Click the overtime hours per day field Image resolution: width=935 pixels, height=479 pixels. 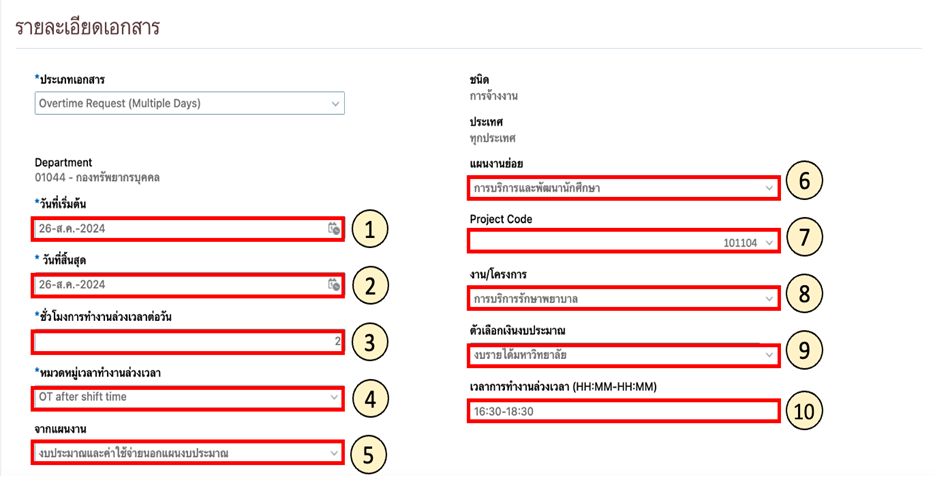coord(185,341)
